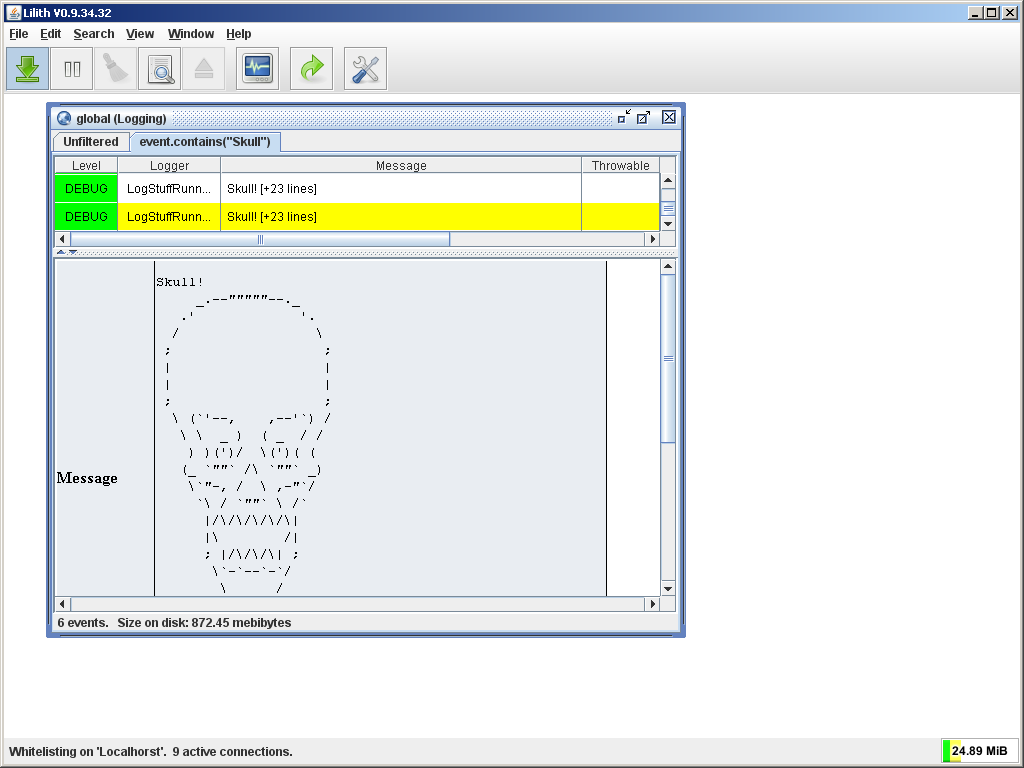Click the down arrow of the message scrollbar

pyautogui.click(x=667, y=588)
